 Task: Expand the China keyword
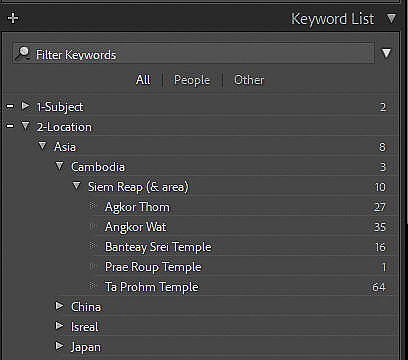coord(59,306)
